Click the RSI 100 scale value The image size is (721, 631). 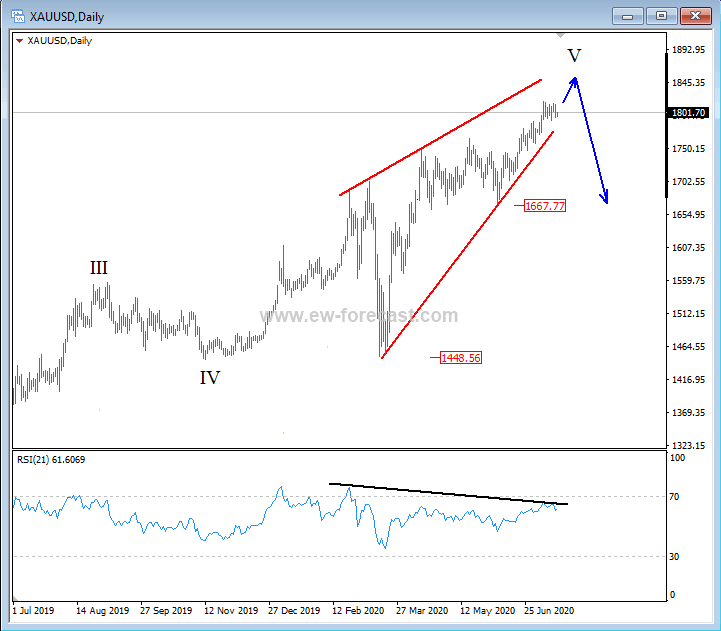click(677, 458)
